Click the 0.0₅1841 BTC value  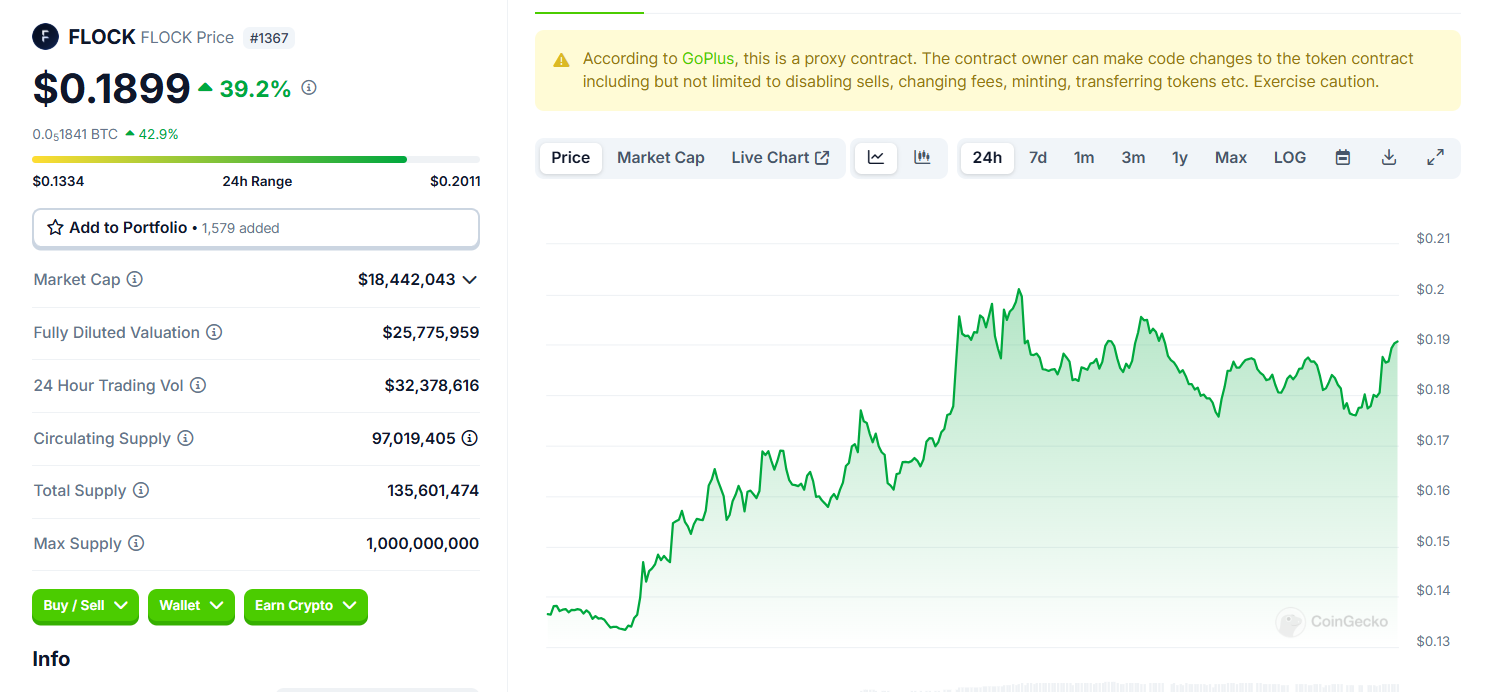click(75, 134)
